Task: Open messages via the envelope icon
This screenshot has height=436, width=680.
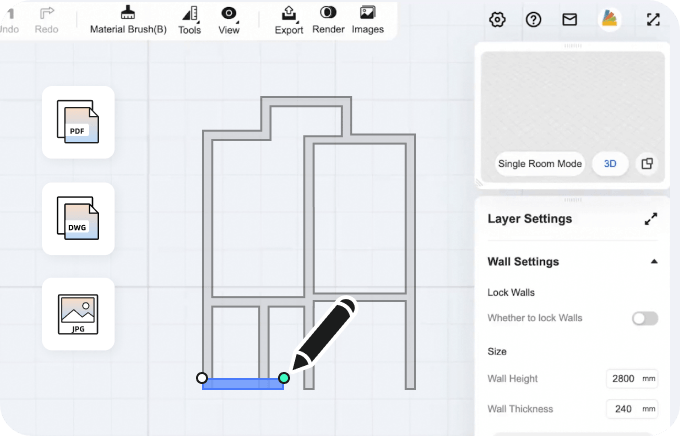Action: pos(569,20)
